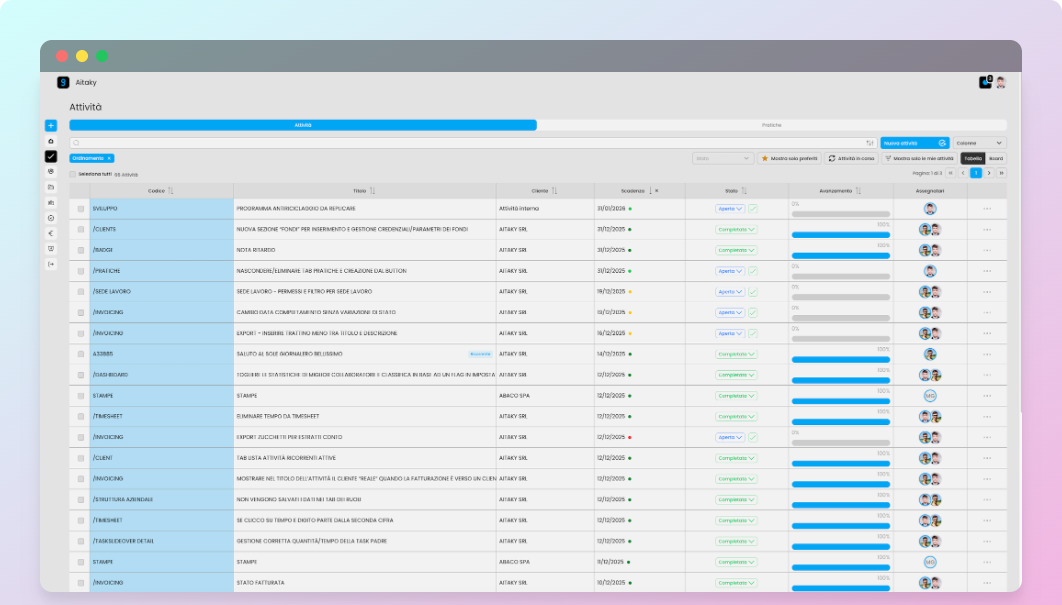Open activities via the checkmark sidebar icon
This screenshot has width=1062, height=605.
pyautogui.click(x=50, y=158)
